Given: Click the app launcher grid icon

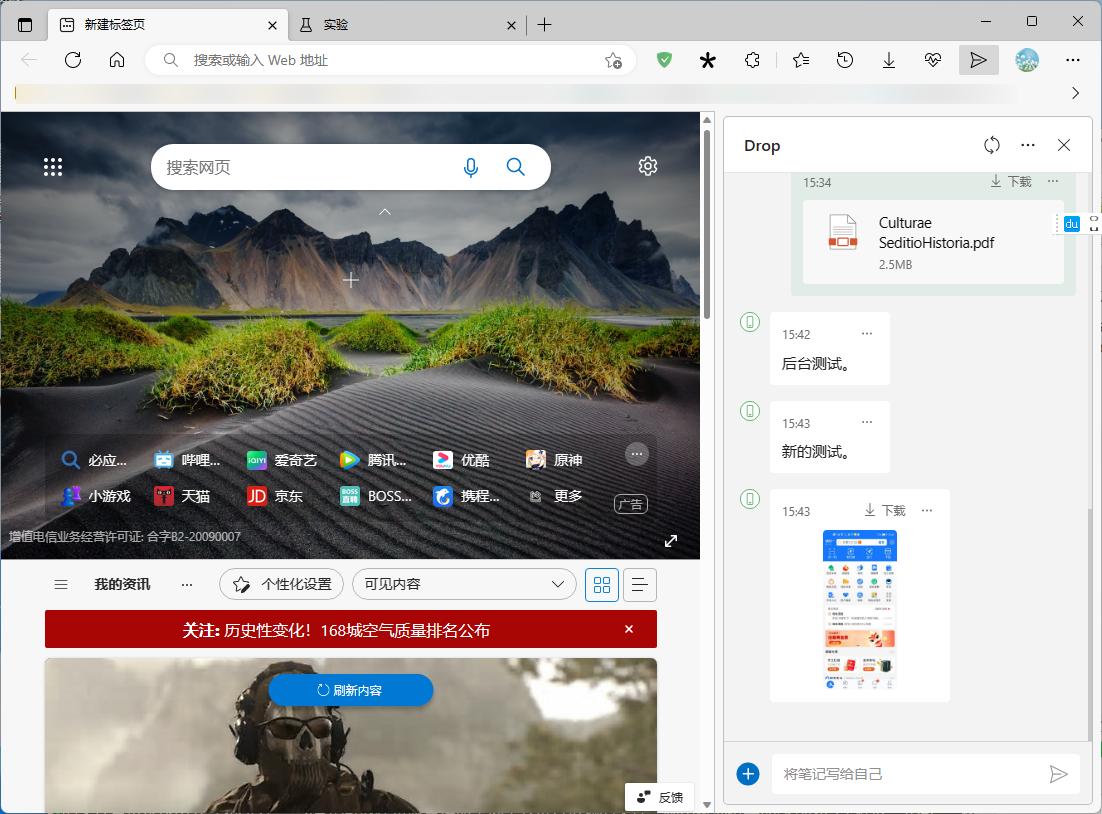Looking at the screenshot, I should click(53, 166).
